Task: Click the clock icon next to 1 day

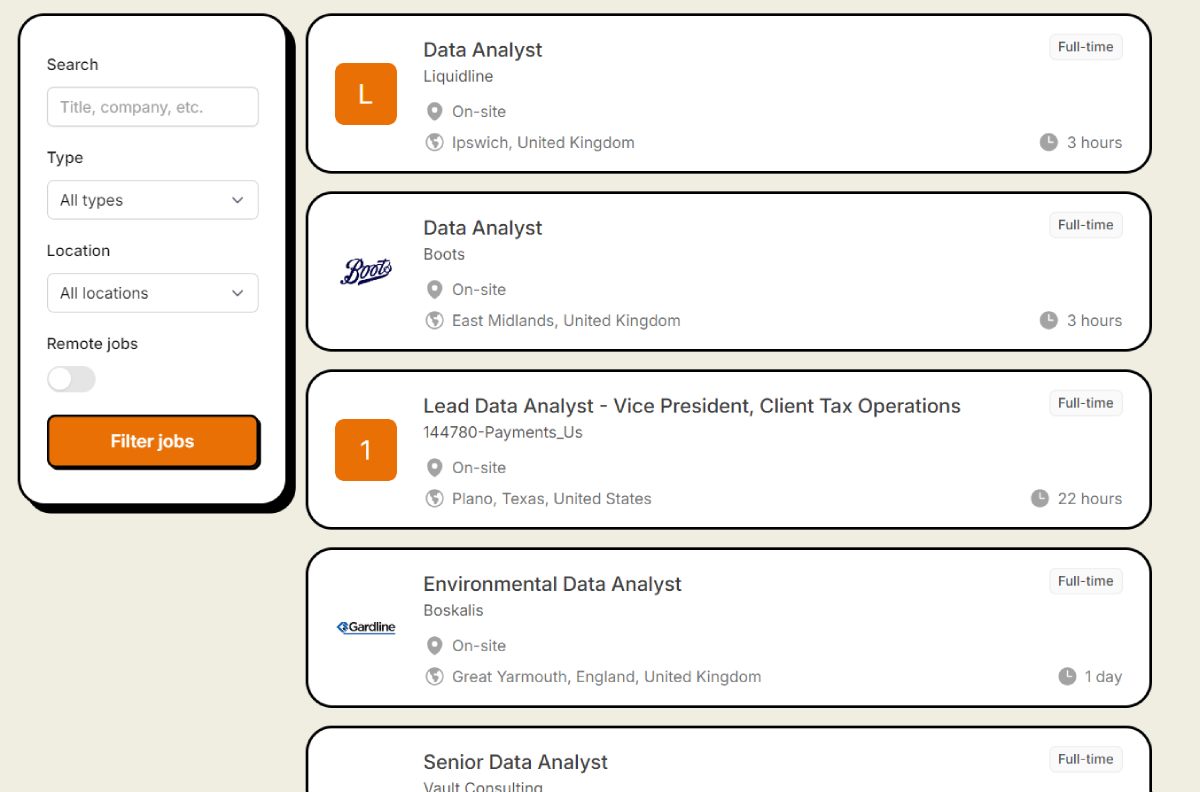Action: tap(1067, 676)
